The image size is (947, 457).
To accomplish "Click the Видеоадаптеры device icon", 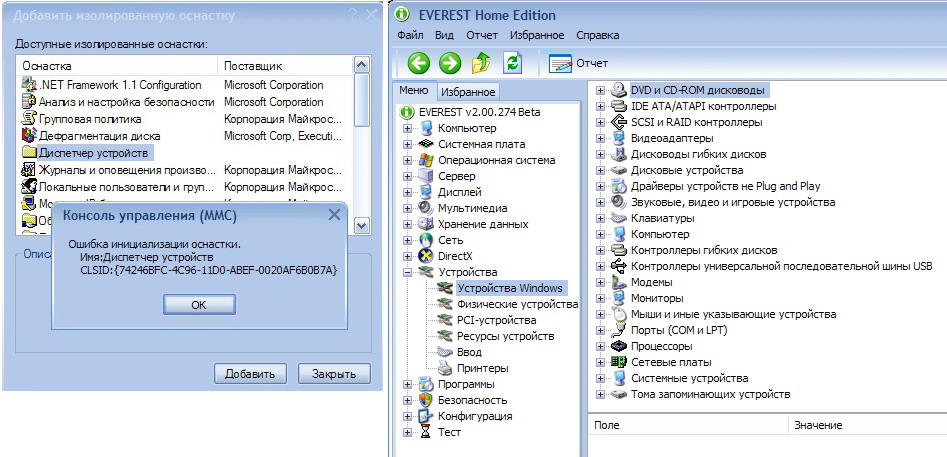I will [618, 138].
